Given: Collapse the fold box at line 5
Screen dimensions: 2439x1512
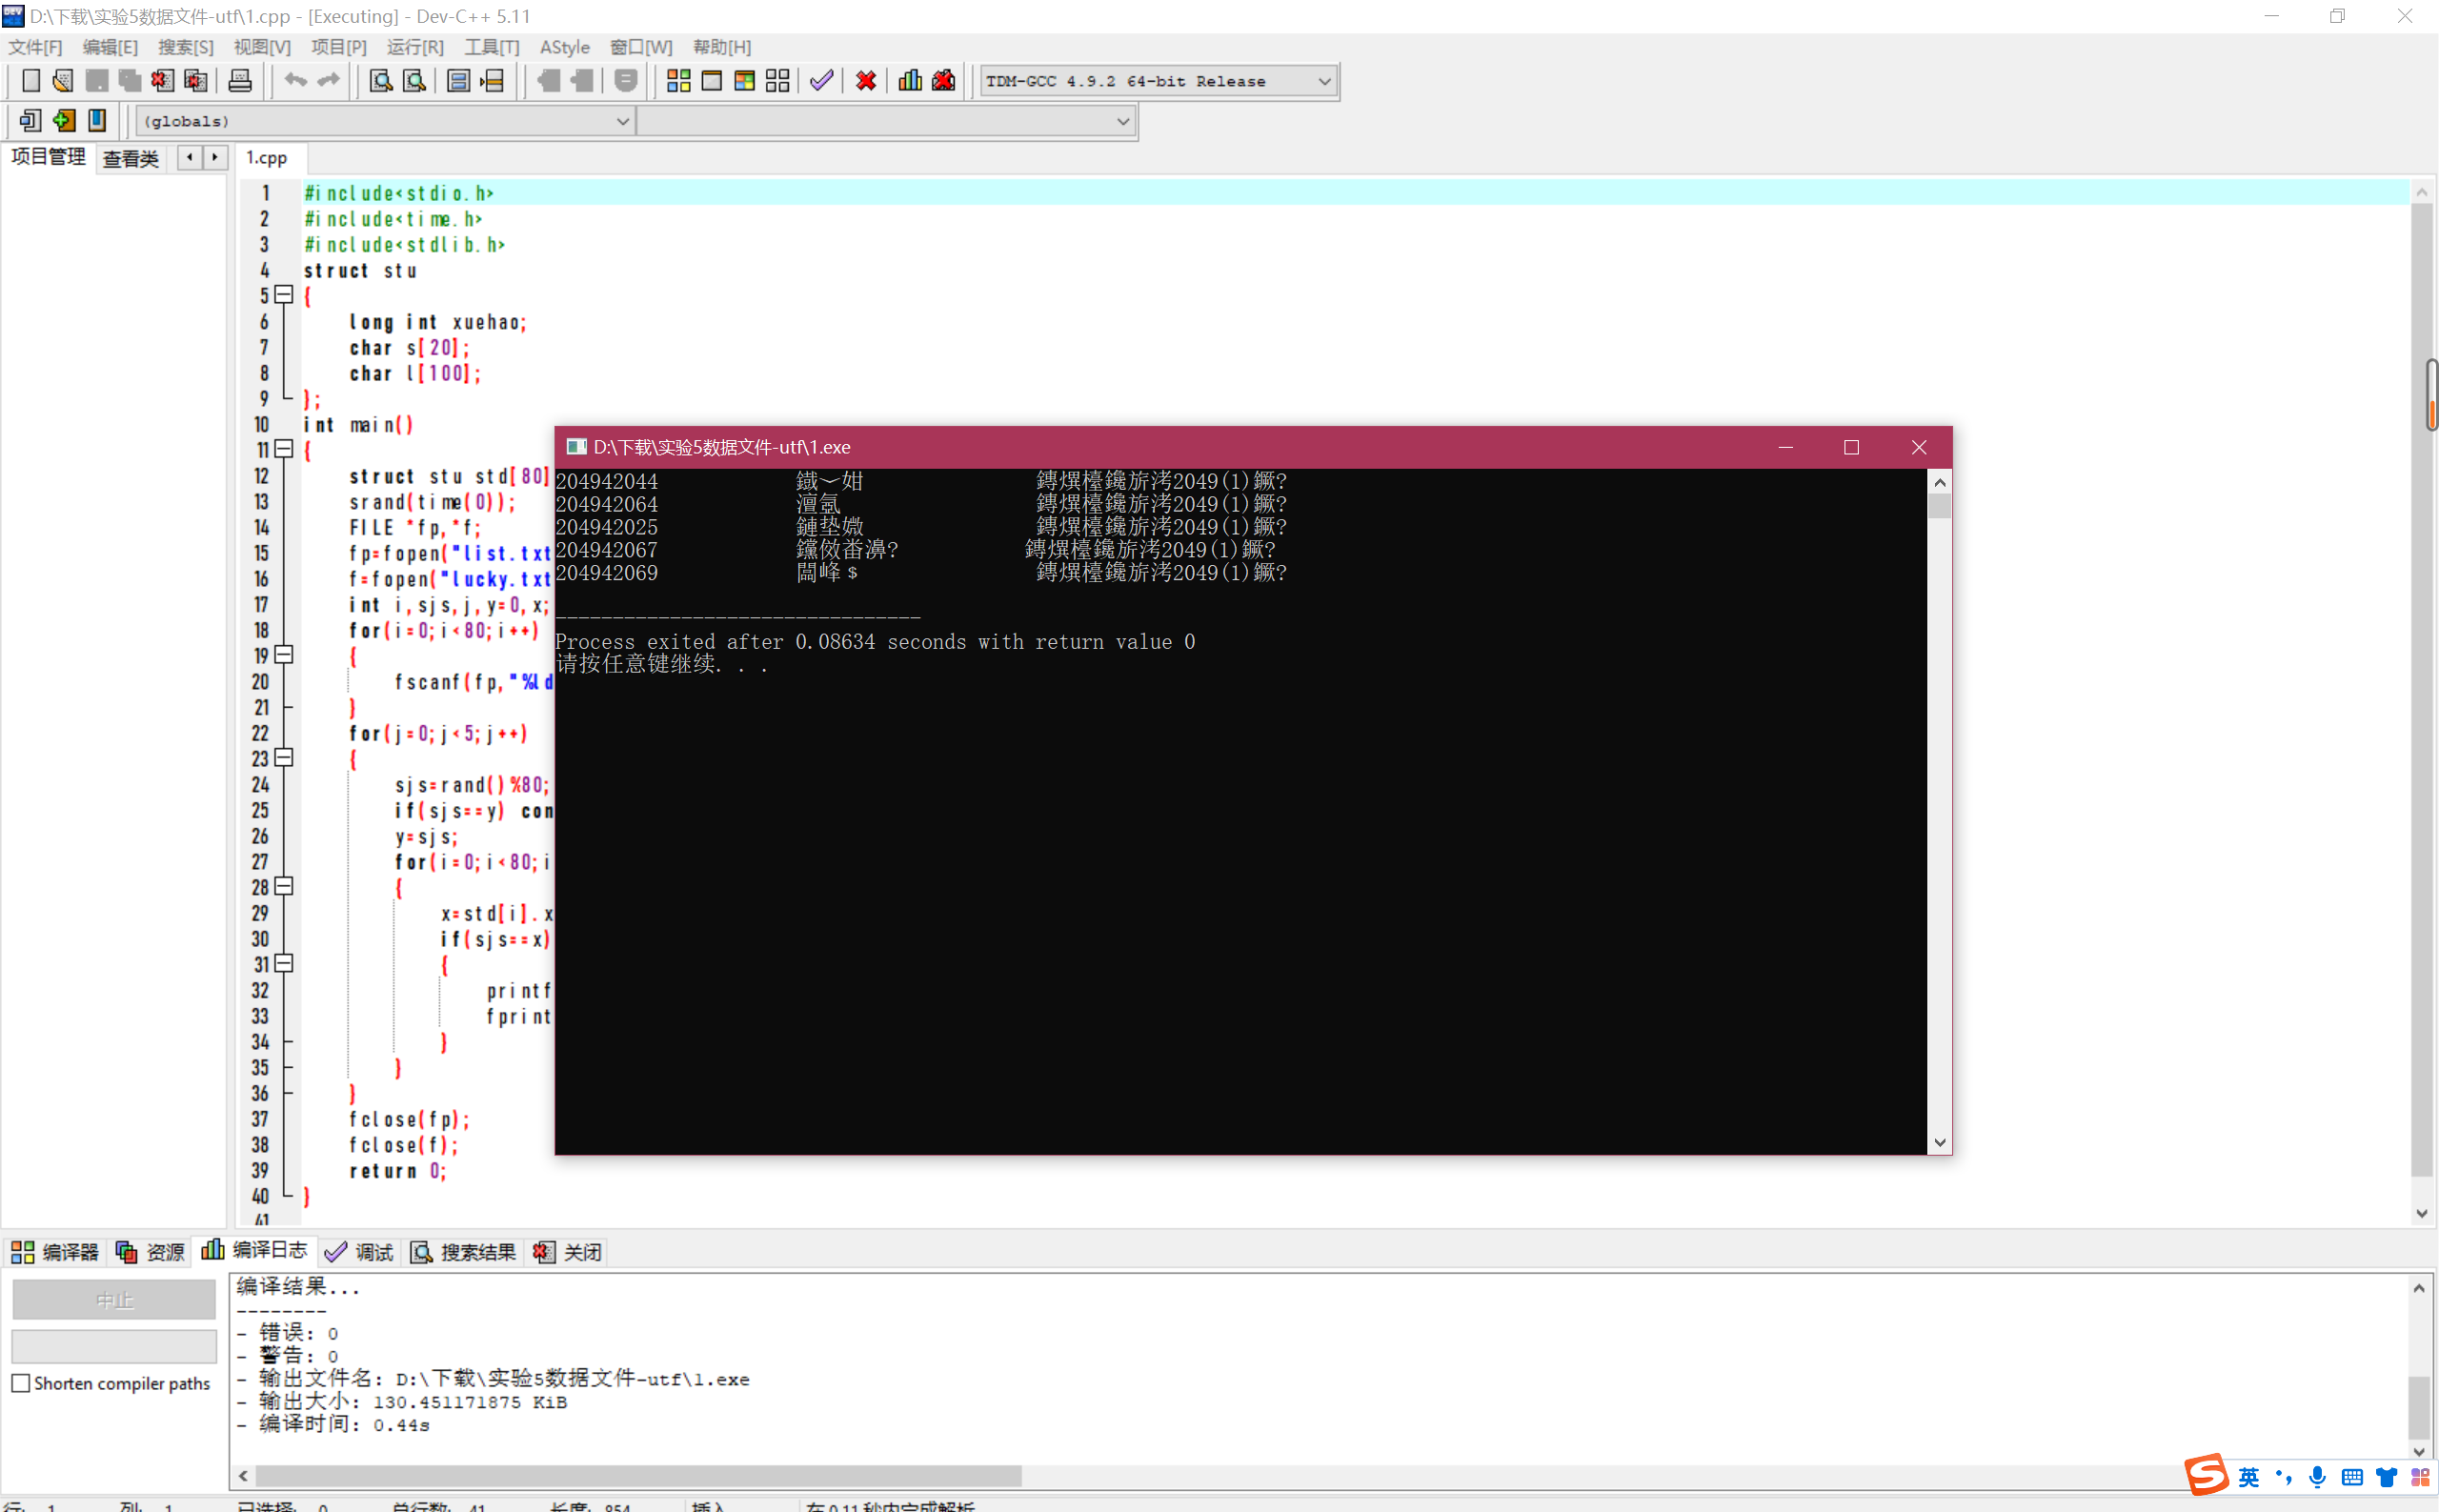Looking at the screenshot, I should pyautogui.click(x=284, y=295).
